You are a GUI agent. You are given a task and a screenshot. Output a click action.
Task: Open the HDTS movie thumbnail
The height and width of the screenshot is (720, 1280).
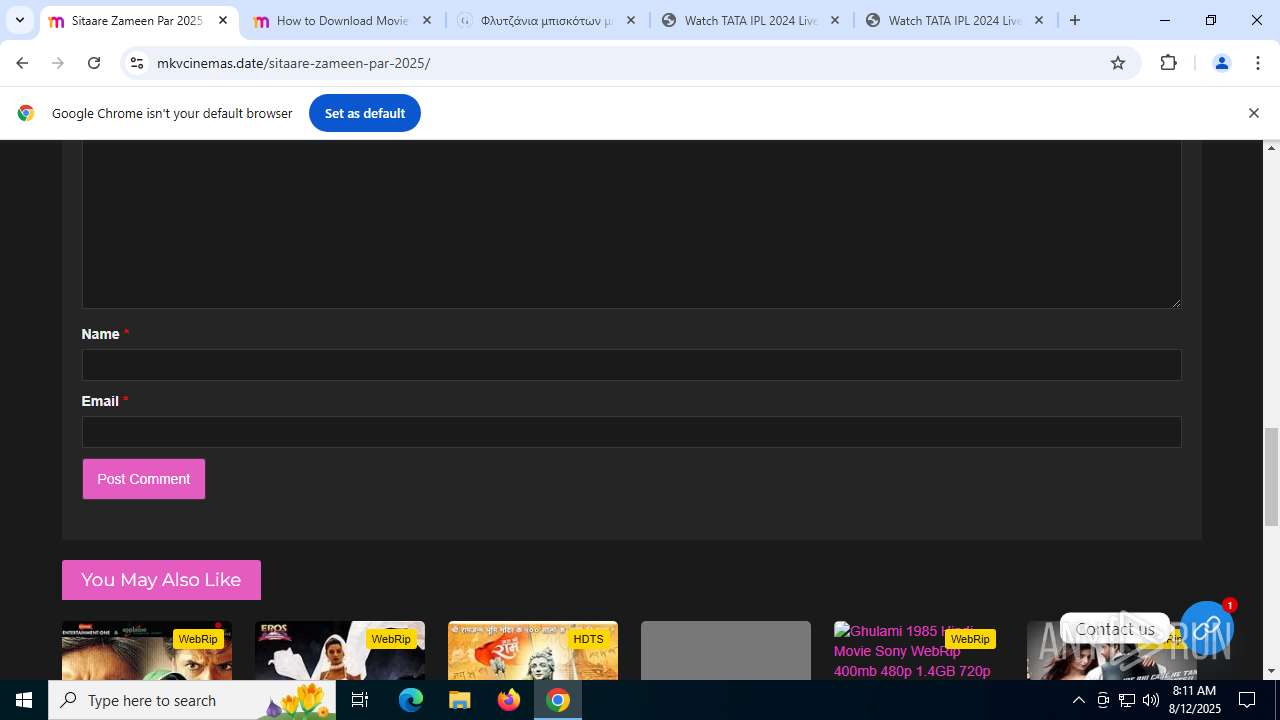coord(533,650)
